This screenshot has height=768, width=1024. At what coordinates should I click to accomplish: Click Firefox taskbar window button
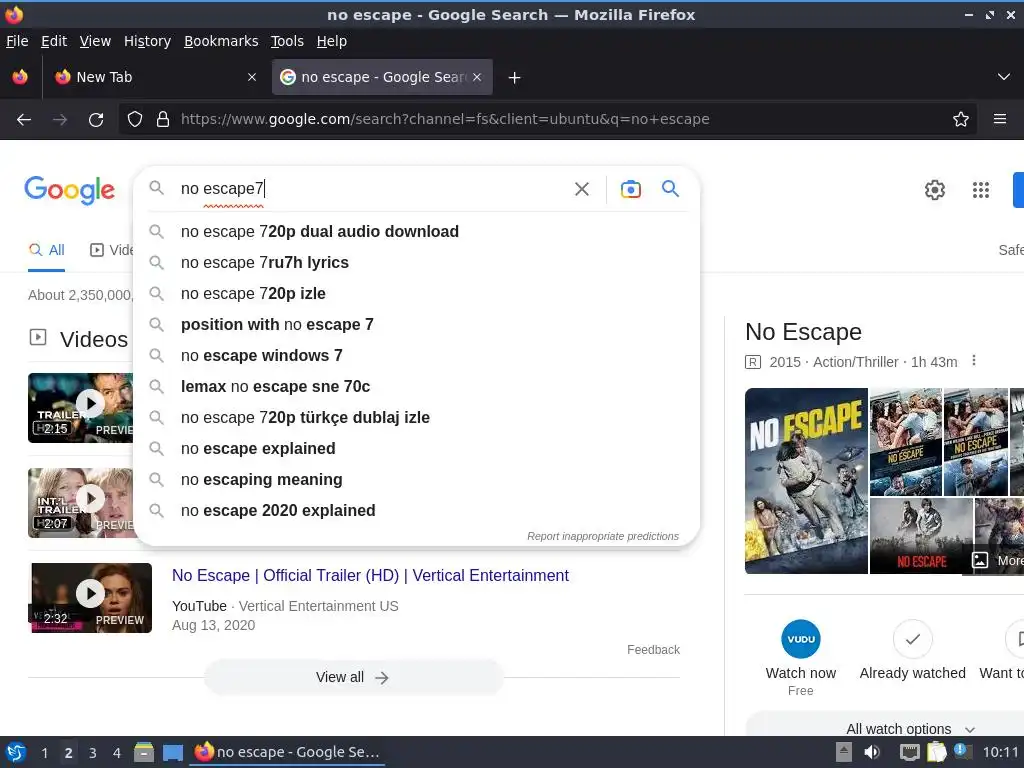click(287, 752)
